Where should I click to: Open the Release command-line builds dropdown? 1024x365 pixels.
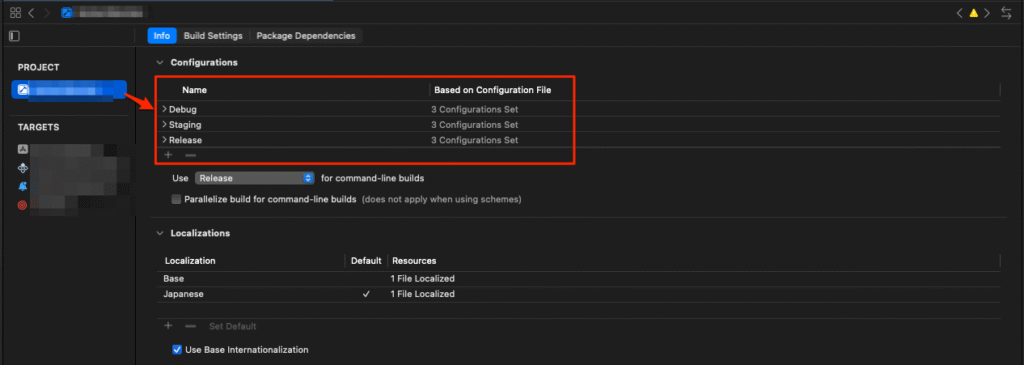(x=255, y=178)
